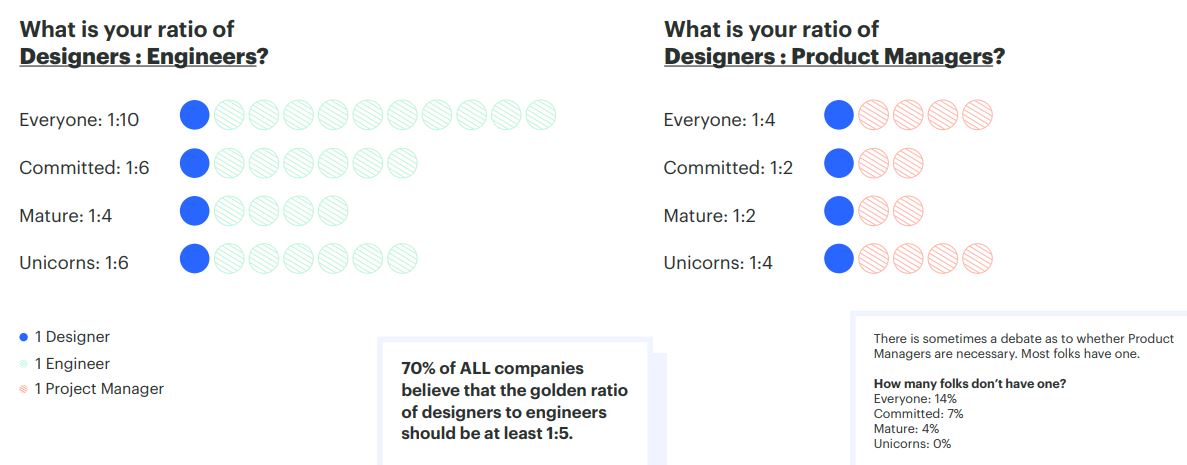Select the blue designer circle in Unicorns 1:6 row
Viewport: 1187px width, 465px height.
click(195, 259)
